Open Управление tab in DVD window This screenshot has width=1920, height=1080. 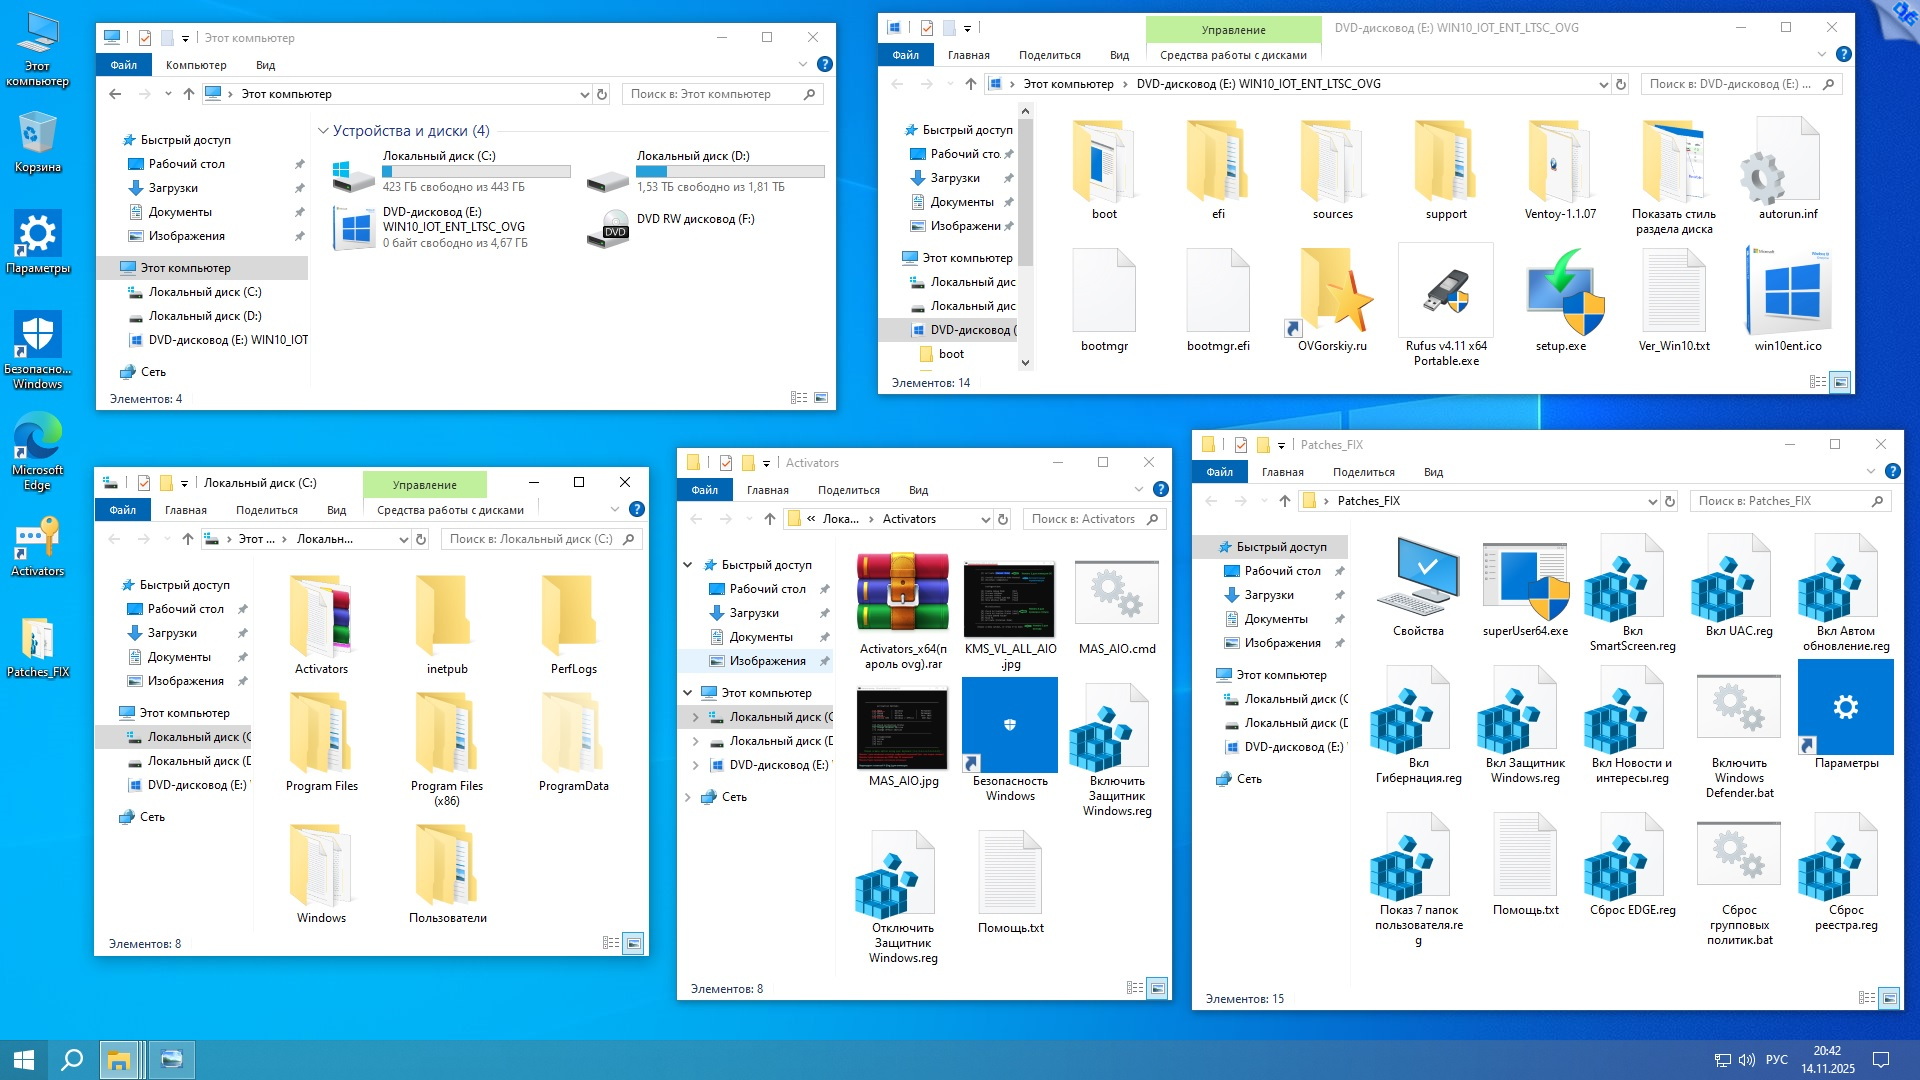click(1233, 30)
